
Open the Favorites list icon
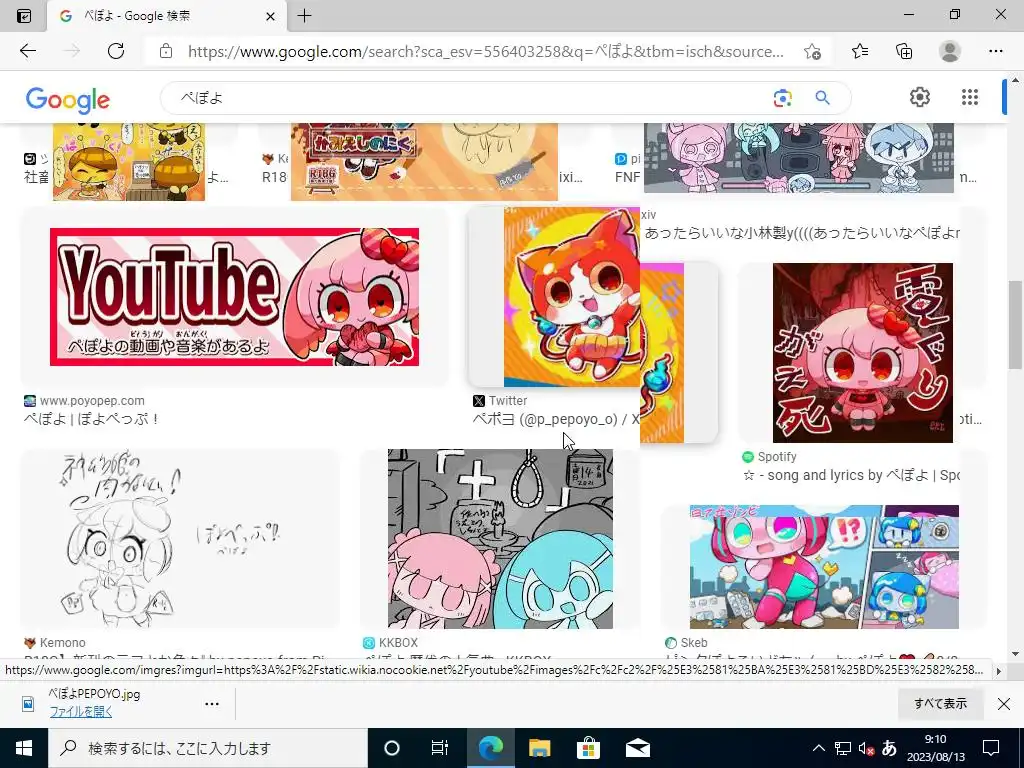tap(860, 51)
